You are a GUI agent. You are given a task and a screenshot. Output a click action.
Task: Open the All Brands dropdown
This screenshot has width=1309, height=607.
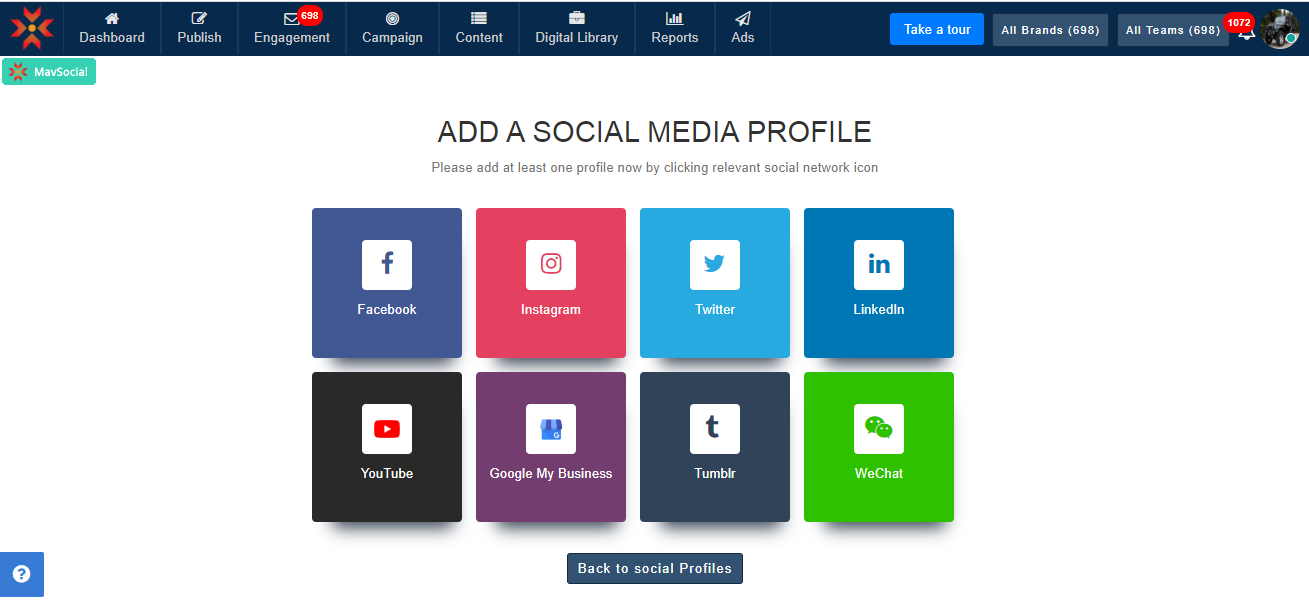click(1050, 30)
